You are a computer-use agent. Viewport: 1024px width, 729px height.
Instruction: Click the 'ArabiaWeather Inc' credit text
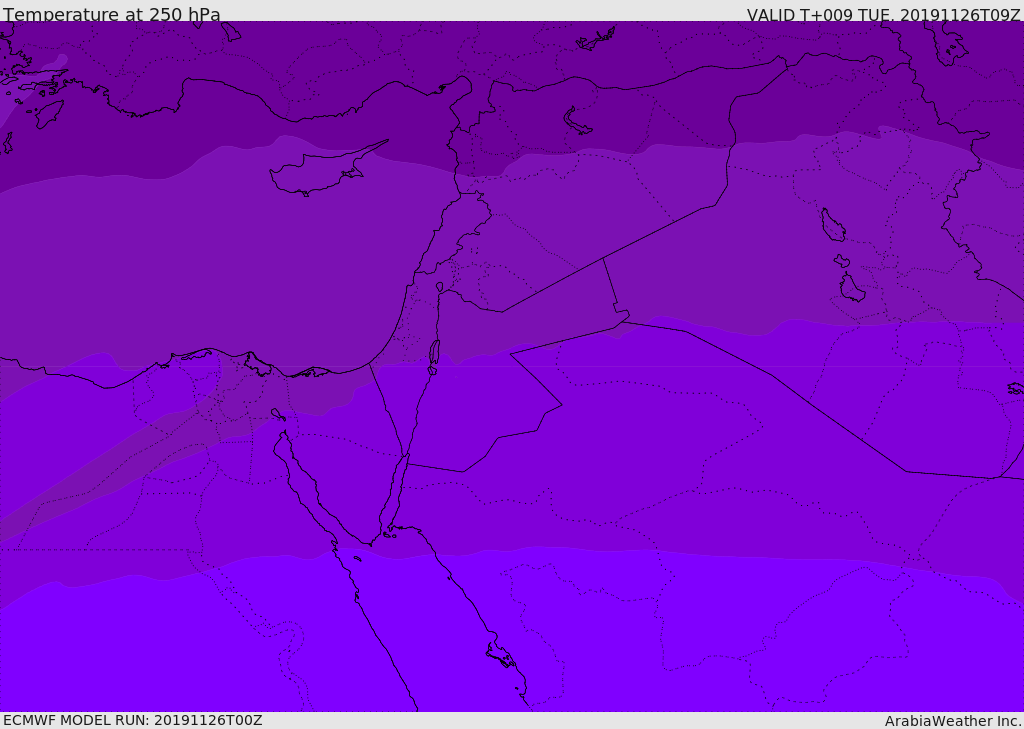953,721
